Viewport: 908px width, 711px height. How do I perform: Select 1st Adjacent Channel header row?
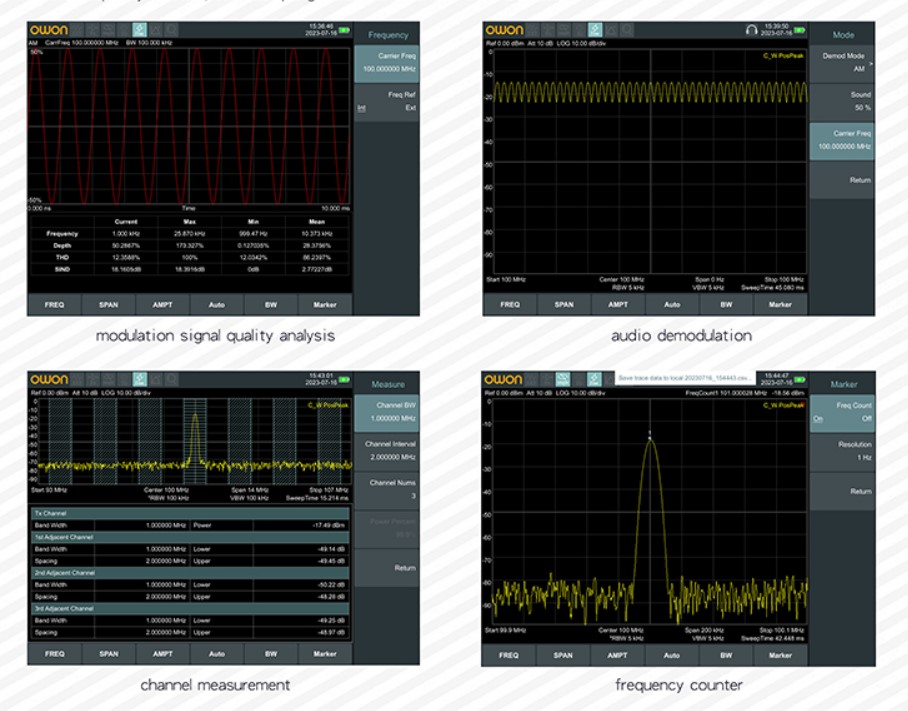[x=191, y=537]
